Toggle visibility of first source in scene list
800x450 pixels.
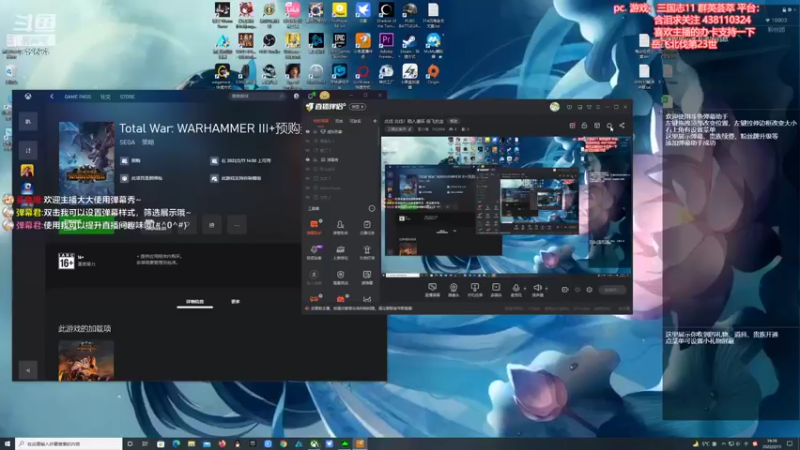[x=308, y=132]
